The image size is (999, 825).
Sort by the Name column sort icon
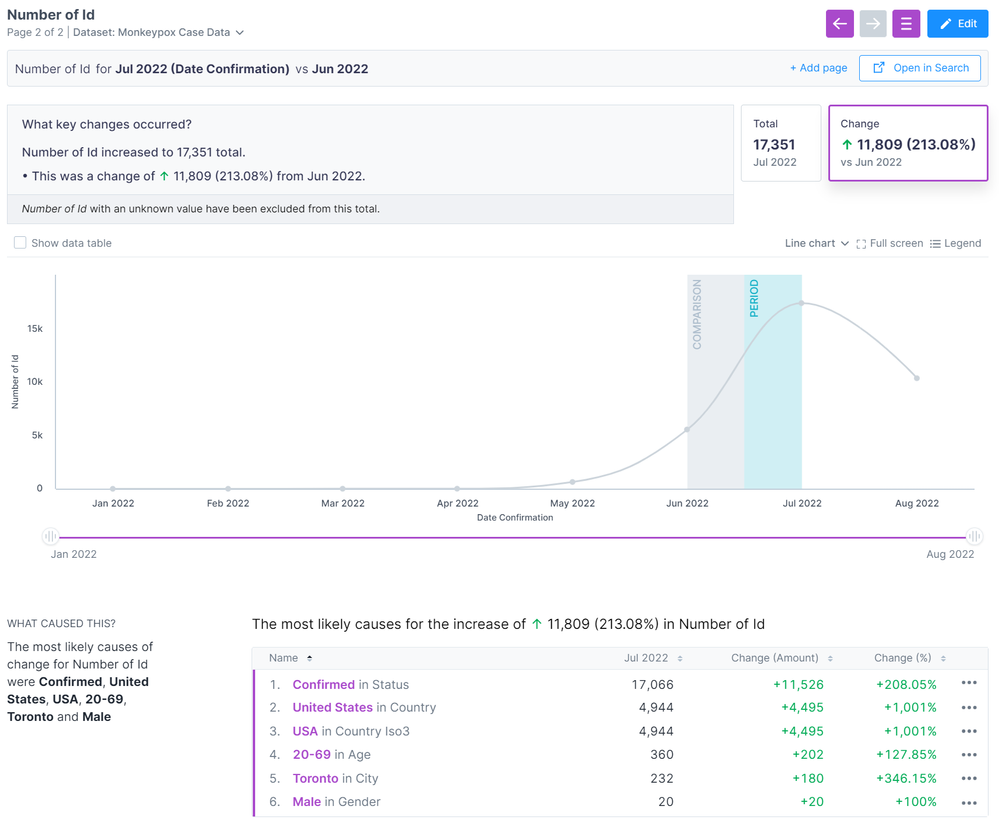click(x=309, y=658)
